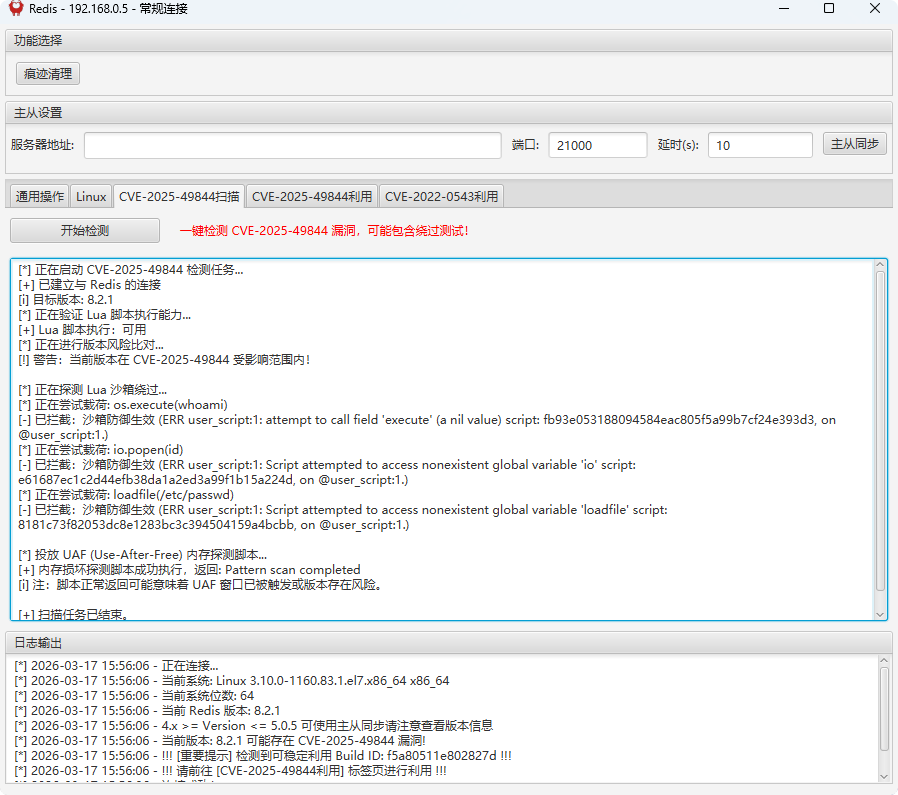
Task: Click red hint '一键检测 CVE-2025-49844 漏洞' text
Action: tap(325, 231)
